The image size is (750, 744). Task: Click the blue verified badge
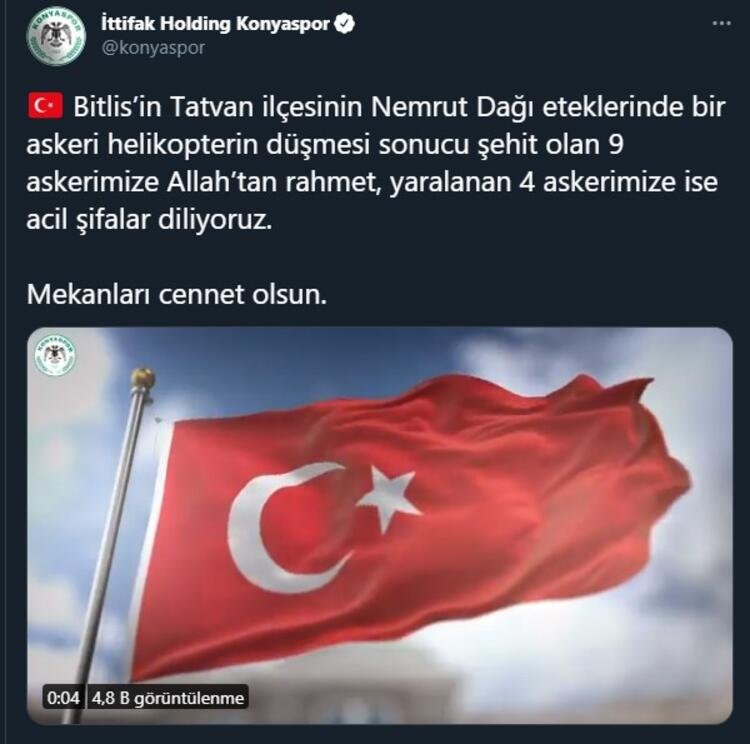[x=344, y=24]
